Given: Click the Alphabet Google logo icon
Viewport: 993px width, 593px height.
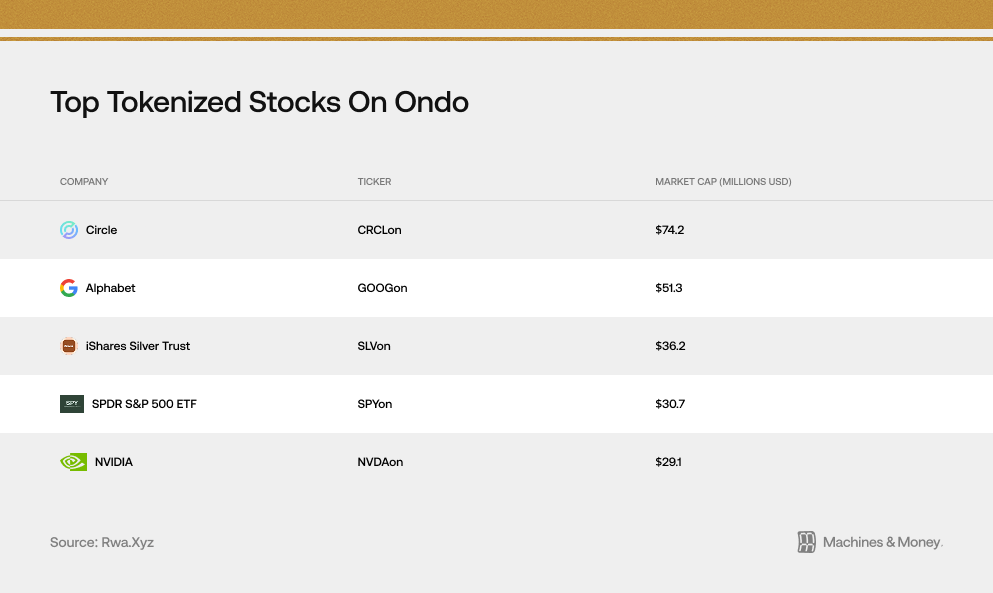Looking at the screenshot, I should (69, 288).
